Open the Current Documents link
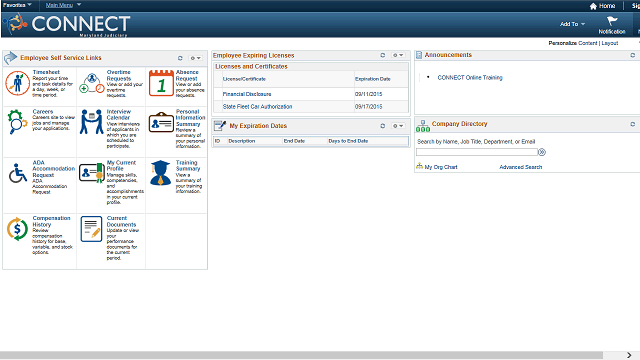Image resolution: width=640 pixels, height=360 pixels. 121,221
